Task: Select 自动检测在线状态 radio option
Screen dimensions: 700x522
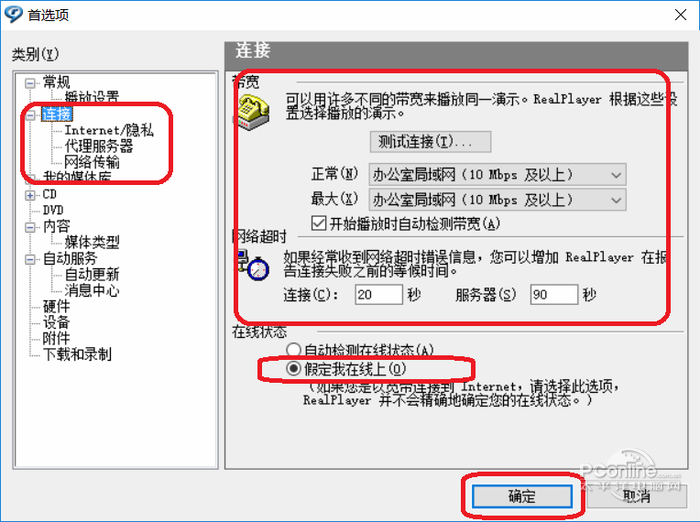Action: [293, 349]
